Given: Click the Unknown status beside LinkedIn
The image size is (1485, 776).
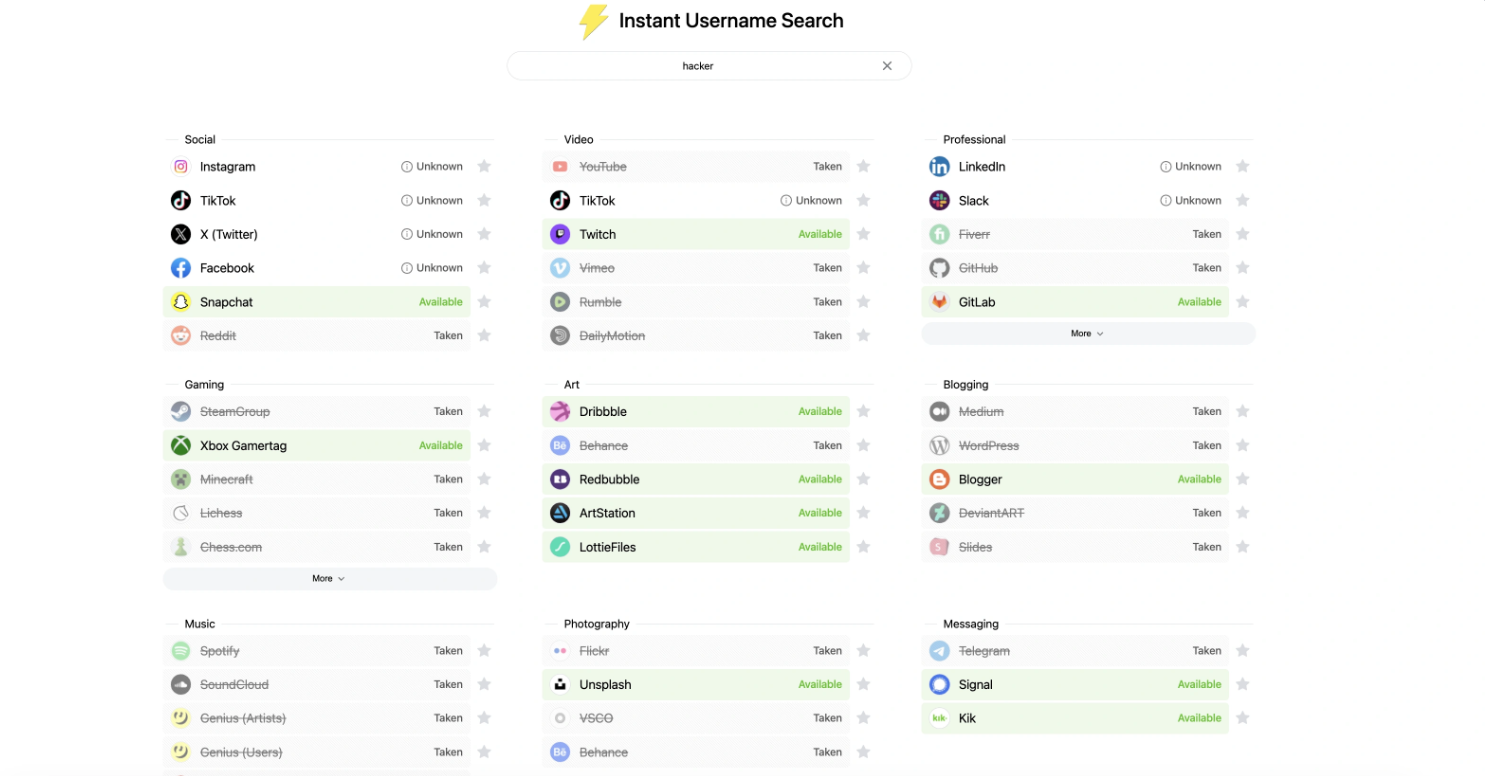Looking at the screenshot, I should point(1191,167).
